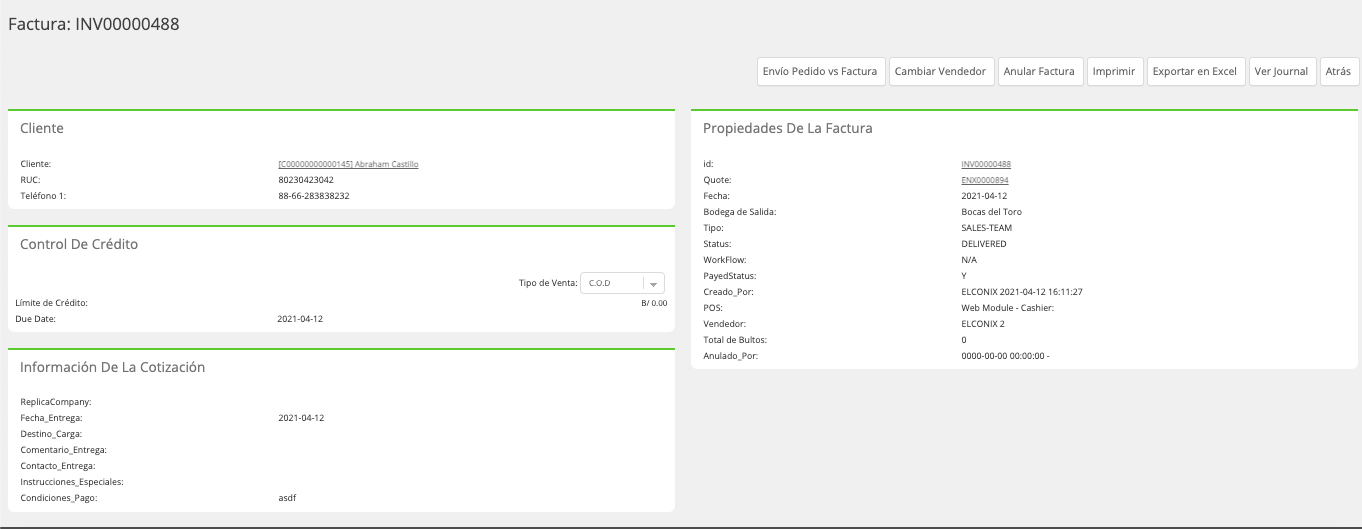The image size is (1362, 529).
Task: Open invoice id link INV00000488
Action: [986, 163]
